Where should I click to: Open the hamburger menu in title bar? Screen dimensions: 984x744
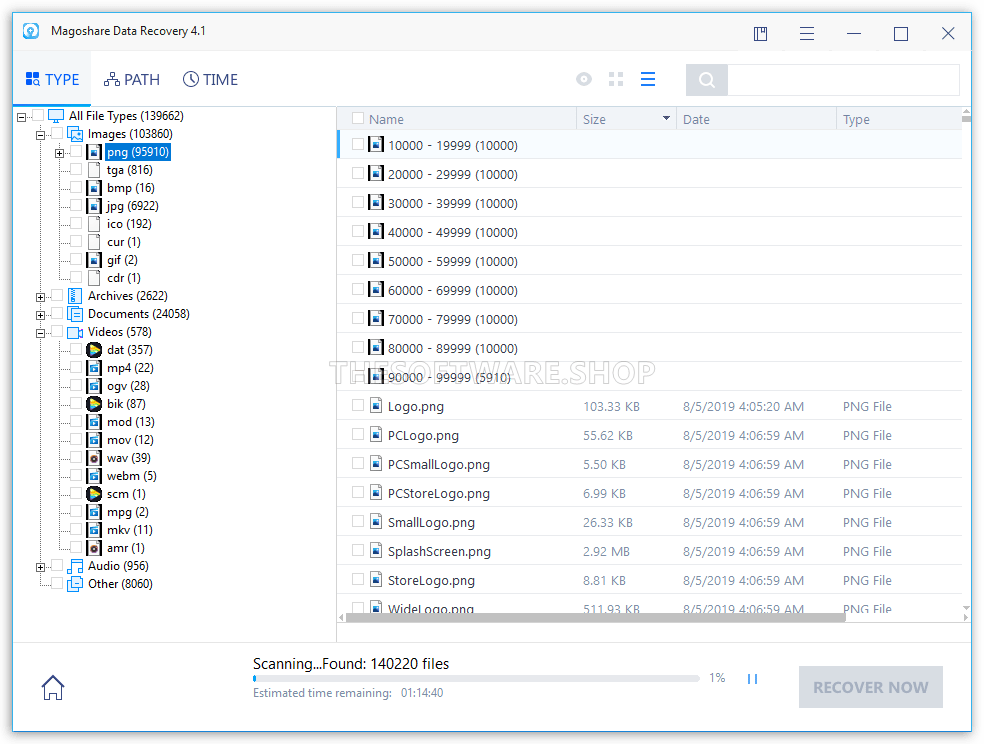pyautogui.click(x=807, y=33)
